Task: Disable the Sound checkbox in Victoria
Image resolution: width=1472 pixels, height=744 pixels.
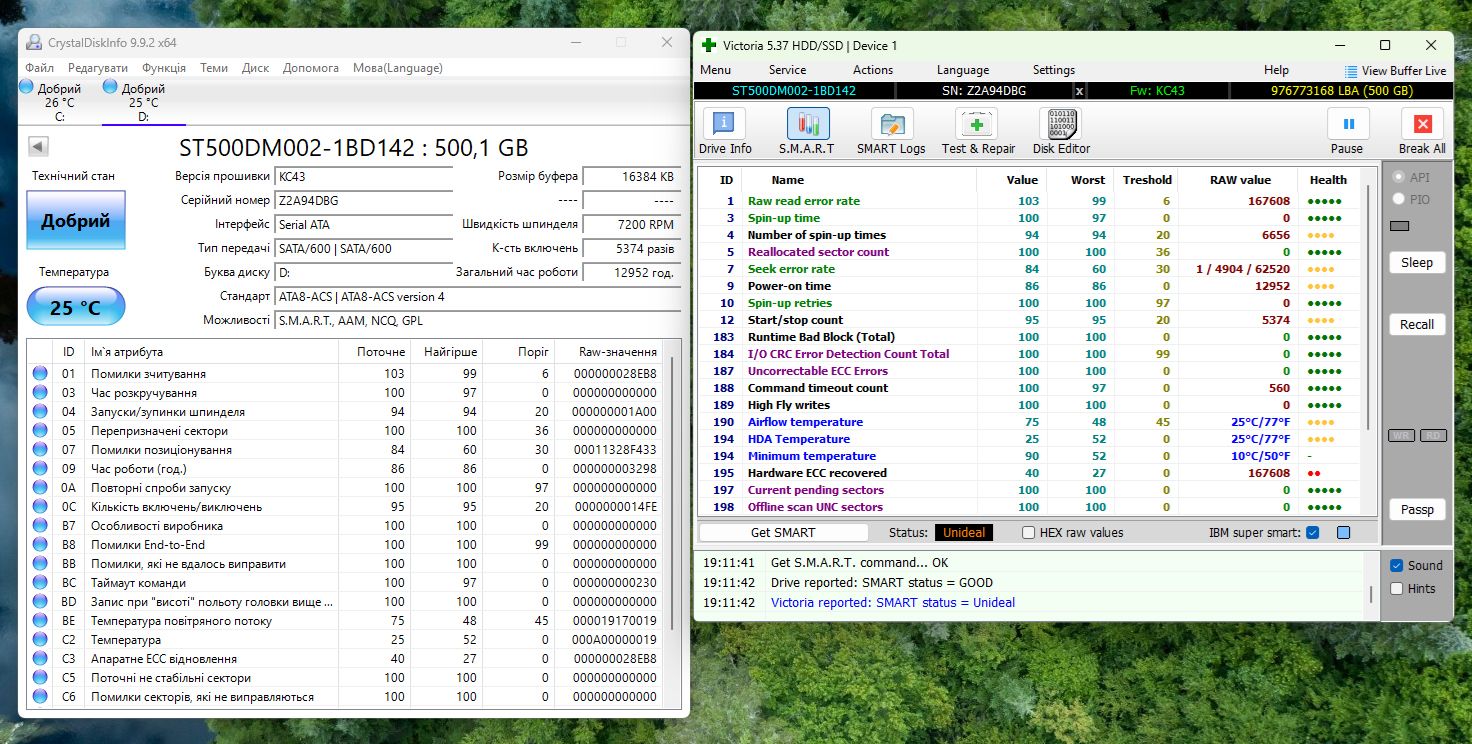Action: 1397,566
